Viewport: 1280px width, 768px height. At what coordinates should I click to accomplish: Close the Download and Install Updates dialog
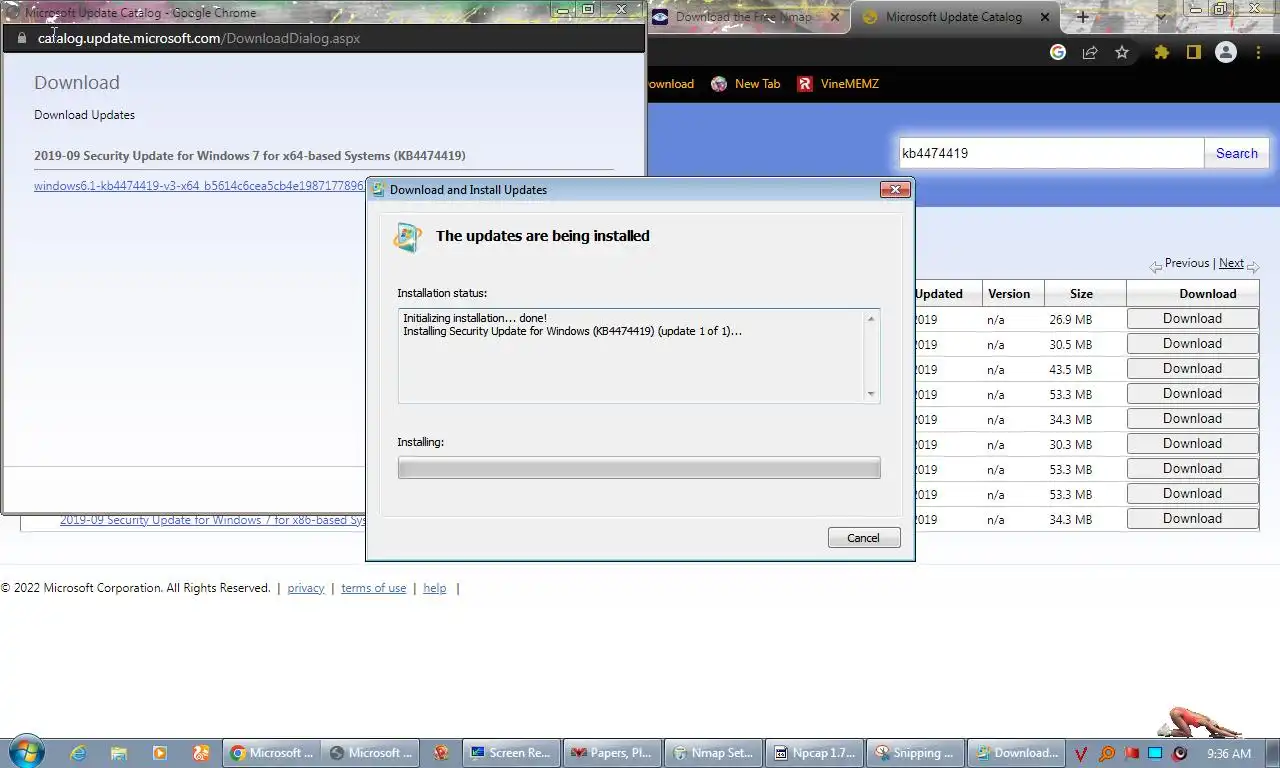[x=895, y=189]
